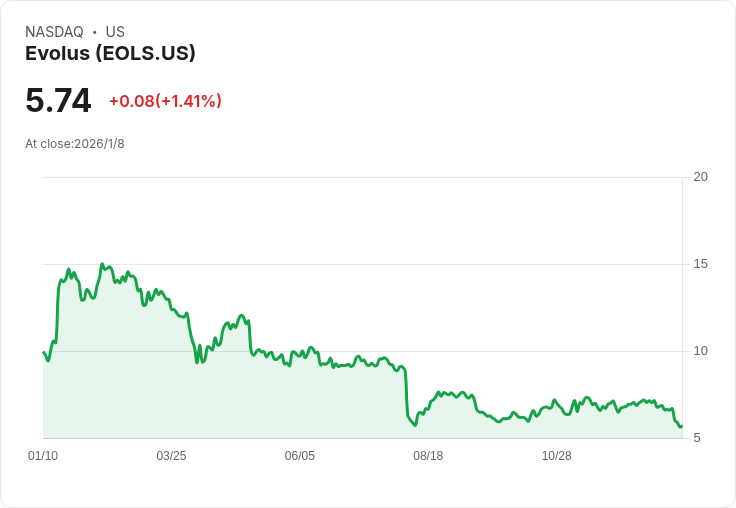Click the US market label
736x508 pixels.
(115, 32)
